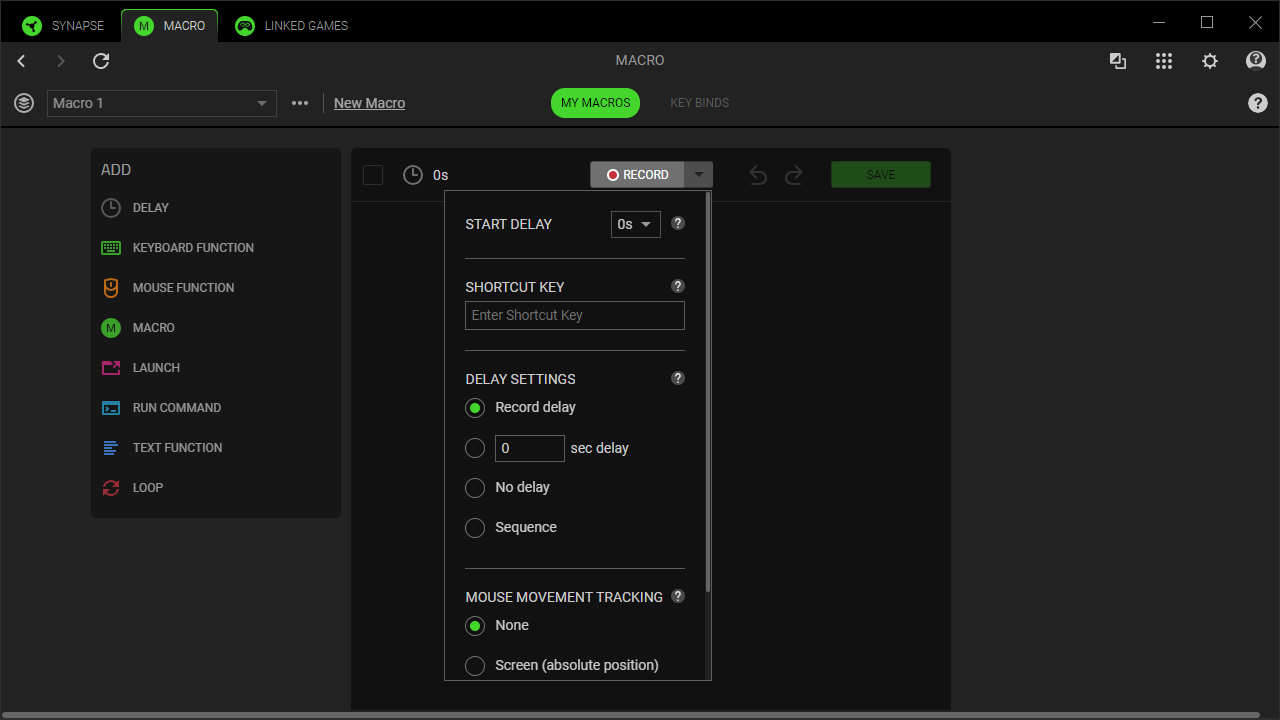Select the Sequence delay setting

click(475, 528)
